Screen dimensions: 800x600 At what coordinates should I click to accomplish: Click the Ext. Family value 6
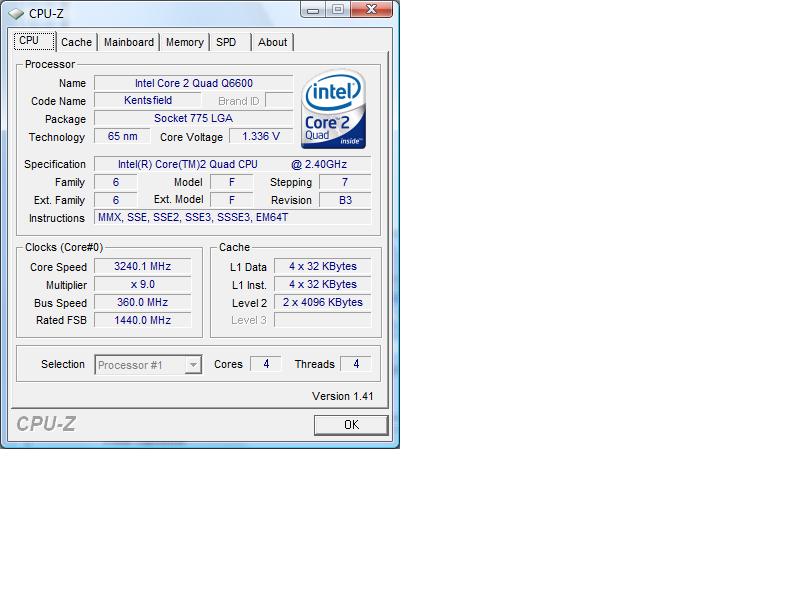116,200
